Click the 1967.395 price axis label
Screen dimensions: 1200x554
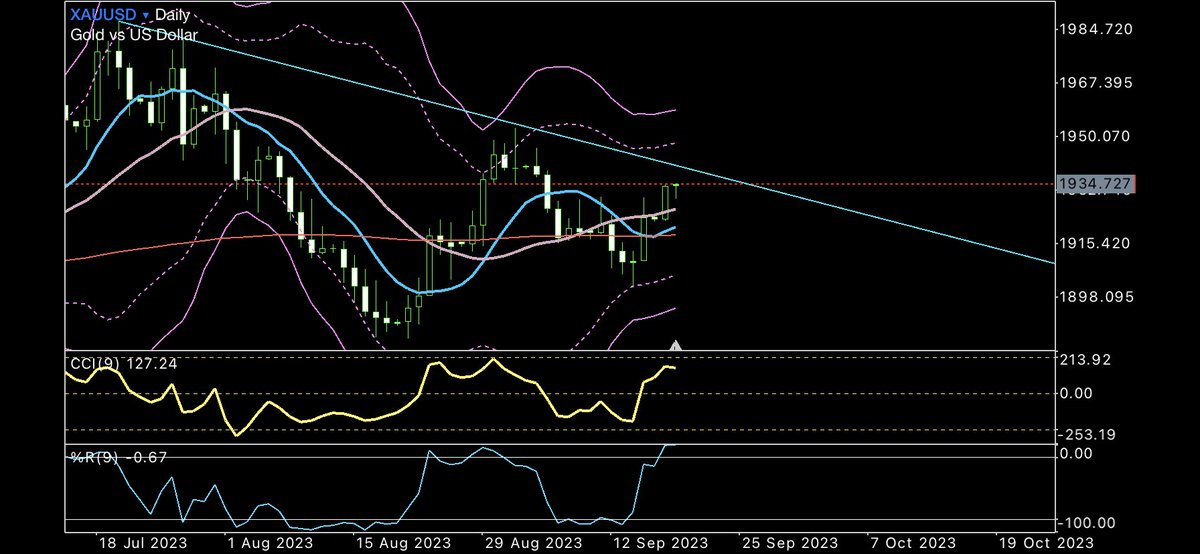(x=1097, y=82)
